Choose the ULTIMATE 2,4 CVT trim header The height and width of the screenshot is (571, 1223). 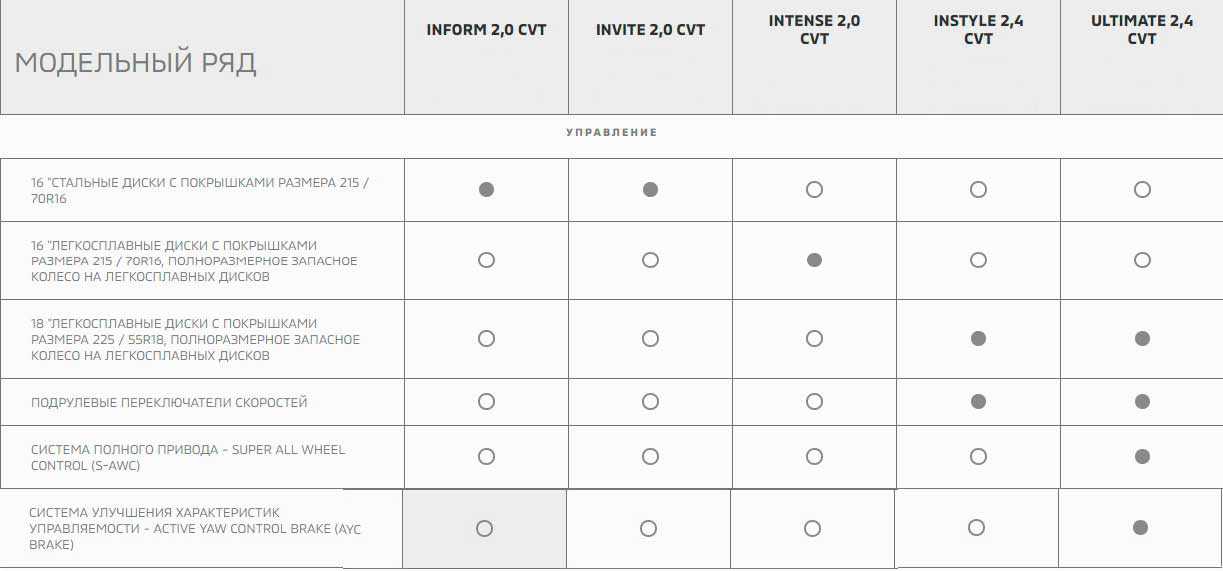[1142, 29]
